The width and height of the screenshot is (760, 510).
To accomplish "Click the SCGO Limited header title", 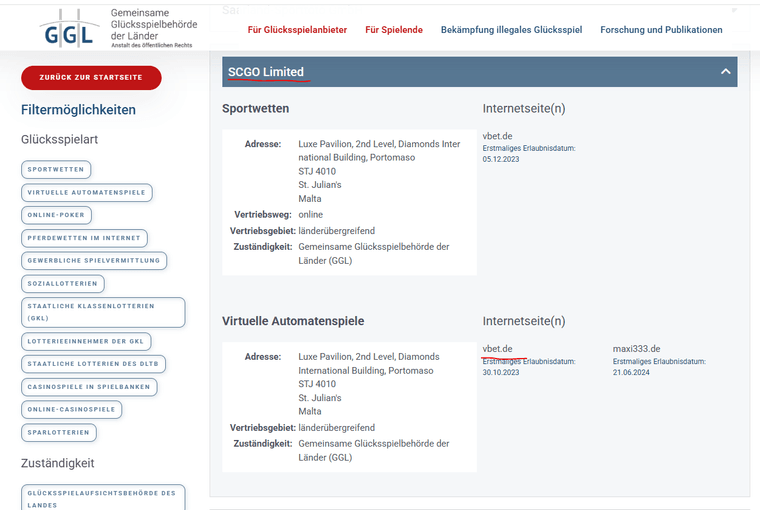I will click(x=266, y=72).
